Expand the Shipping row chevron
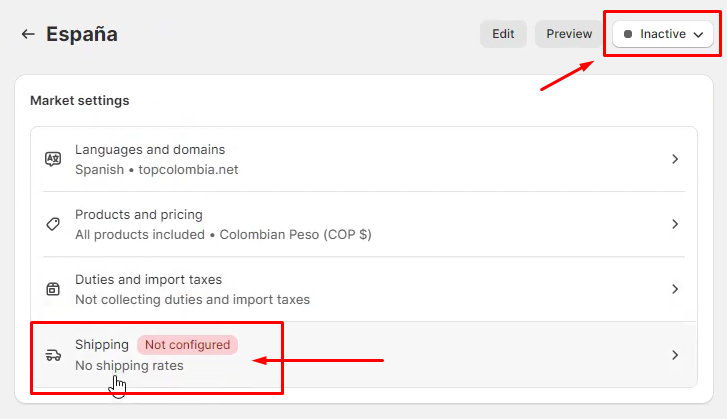Screen dimensions: 727x419 click(x=675, y=355)
